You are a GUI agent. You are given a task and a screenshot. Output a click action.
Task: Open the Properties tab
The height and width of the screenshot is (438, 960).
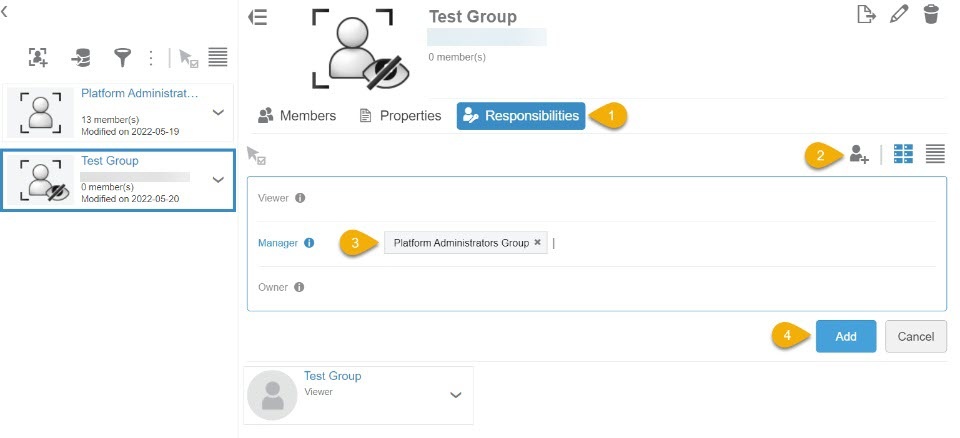coord(400,116)
